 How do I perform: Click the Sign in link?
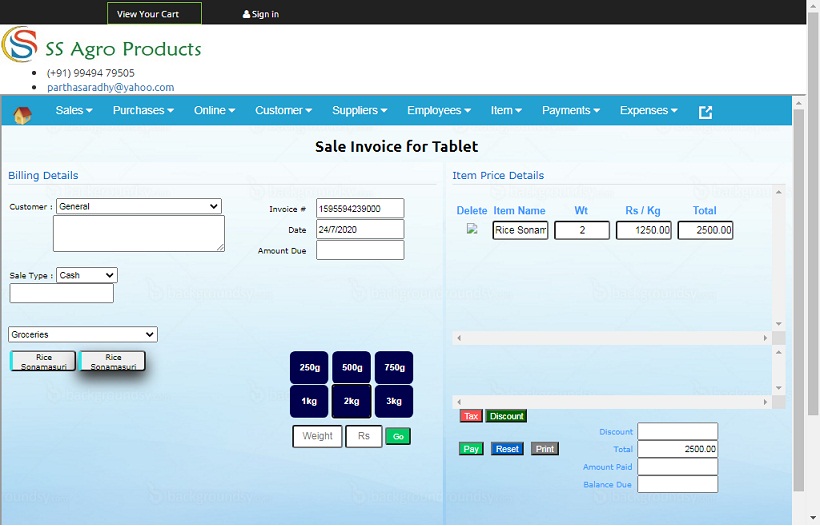[260, 14]
